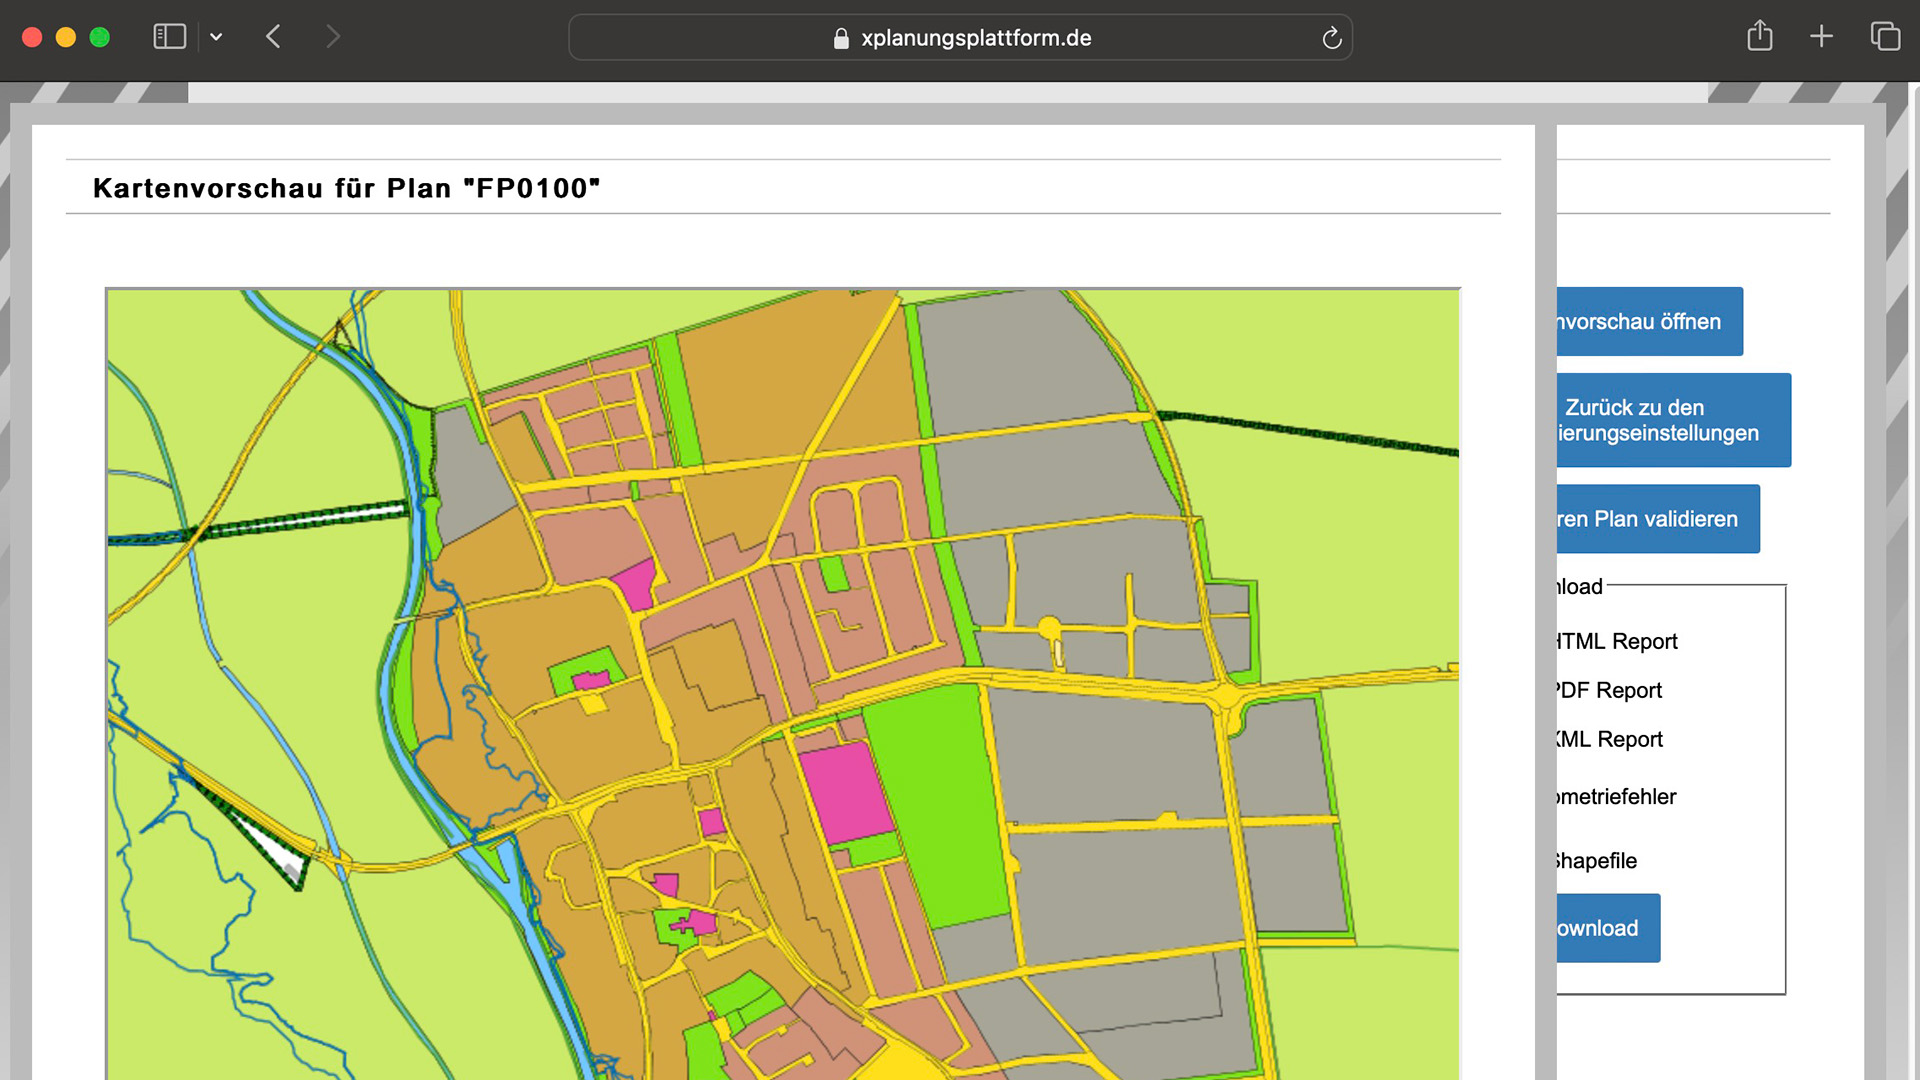Select the Shapefile option

click(1596, 861)
